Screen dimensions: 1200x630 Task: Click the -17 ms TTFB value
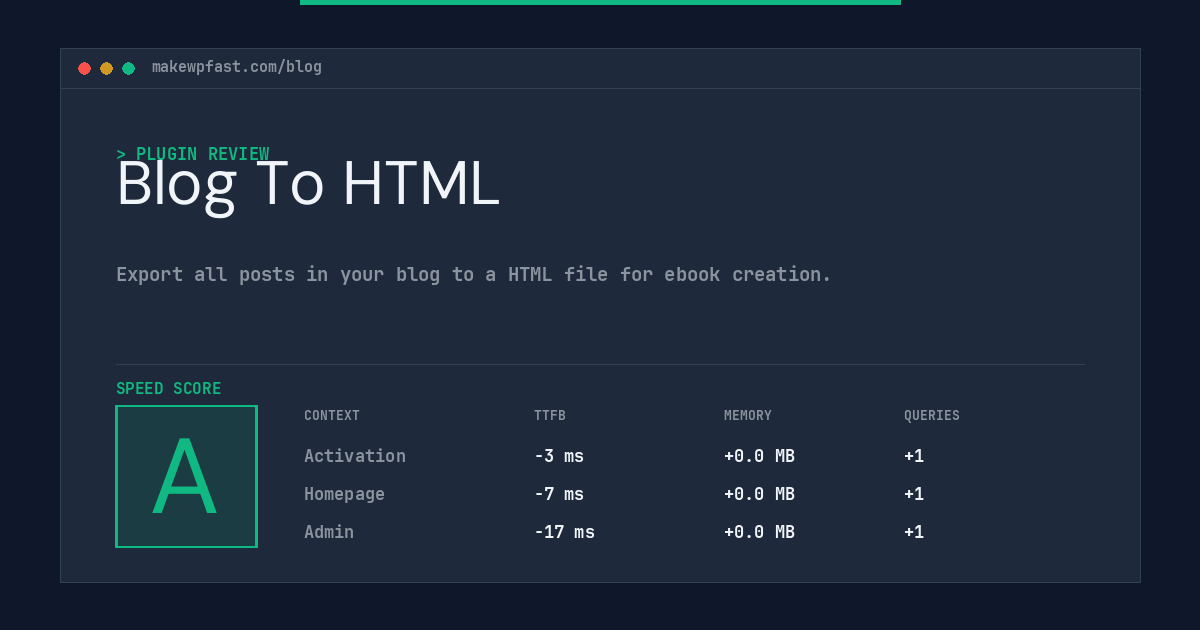coord(564,532)
